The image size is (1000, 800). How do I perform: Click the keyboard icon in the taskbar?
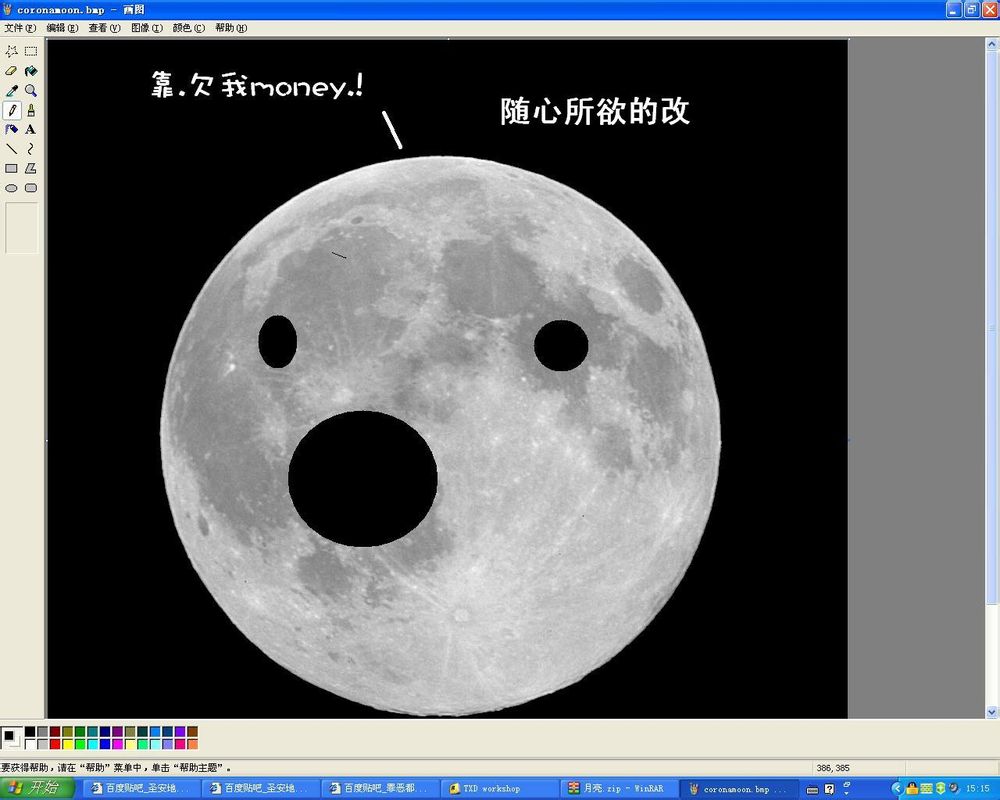(812, 790)
